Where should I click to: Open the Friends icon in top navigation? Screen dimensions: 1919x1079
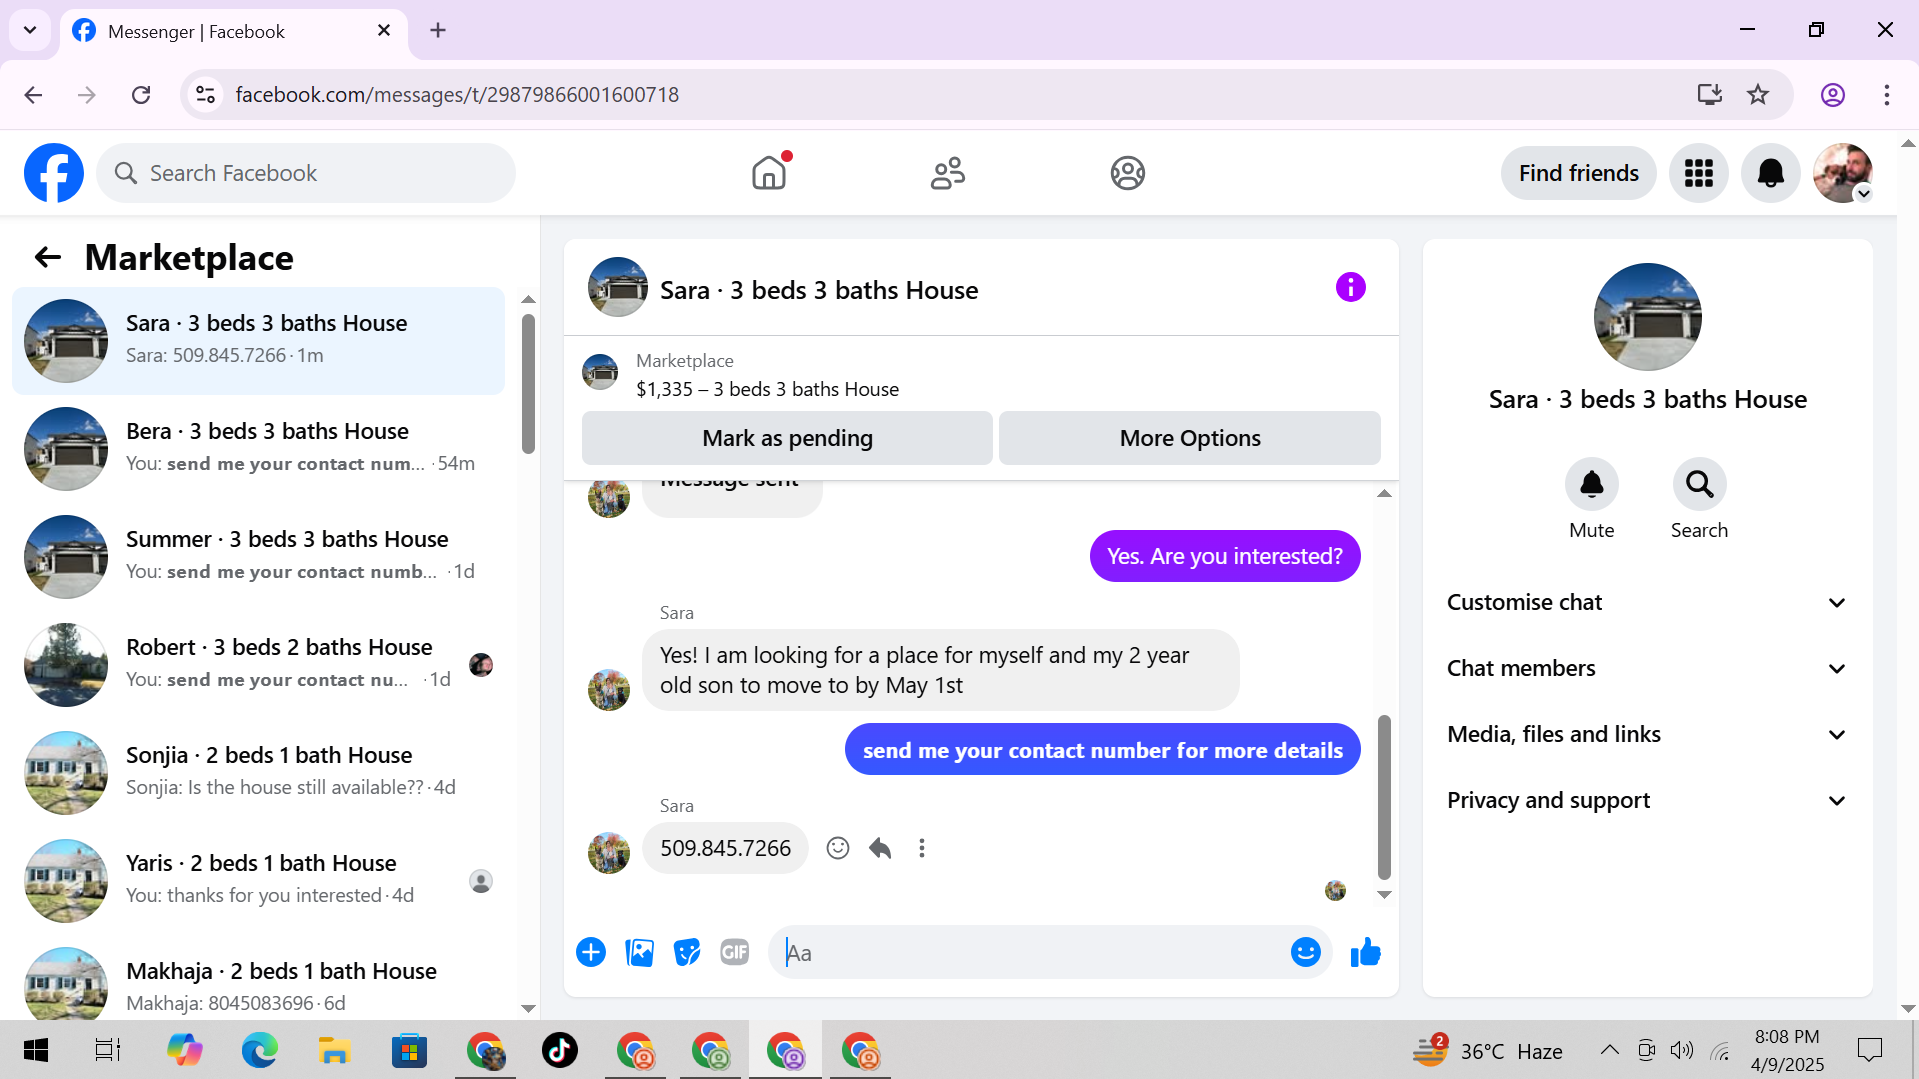click(948, 173)
